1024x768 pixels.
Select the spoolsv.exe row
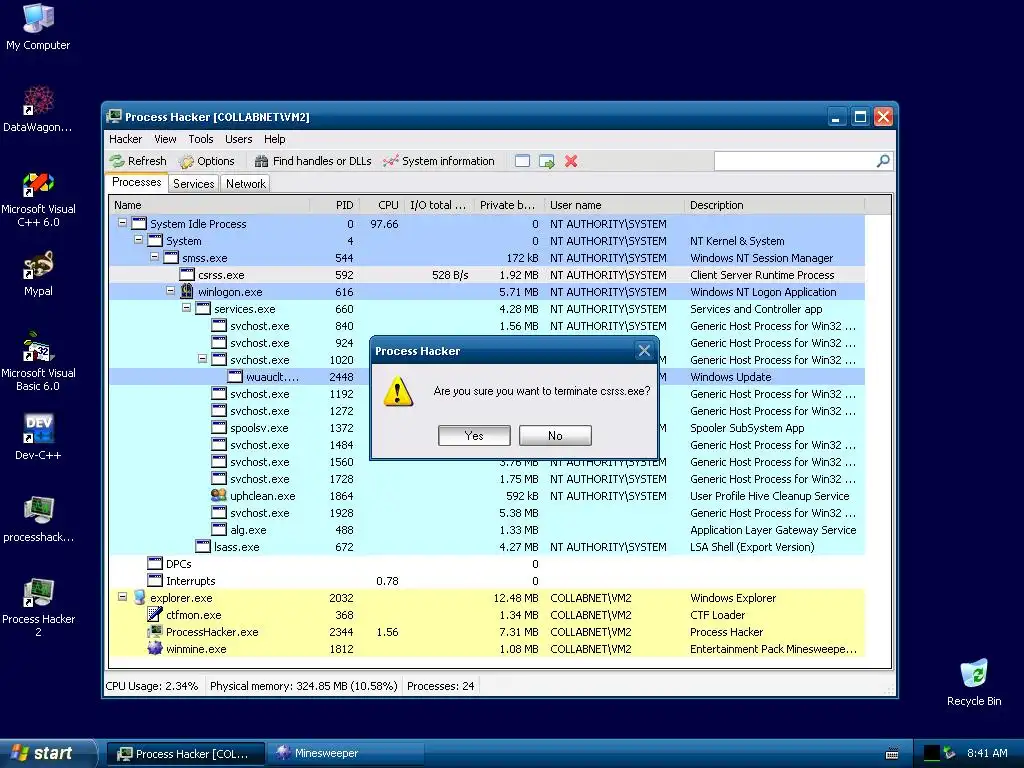point(487,428)
